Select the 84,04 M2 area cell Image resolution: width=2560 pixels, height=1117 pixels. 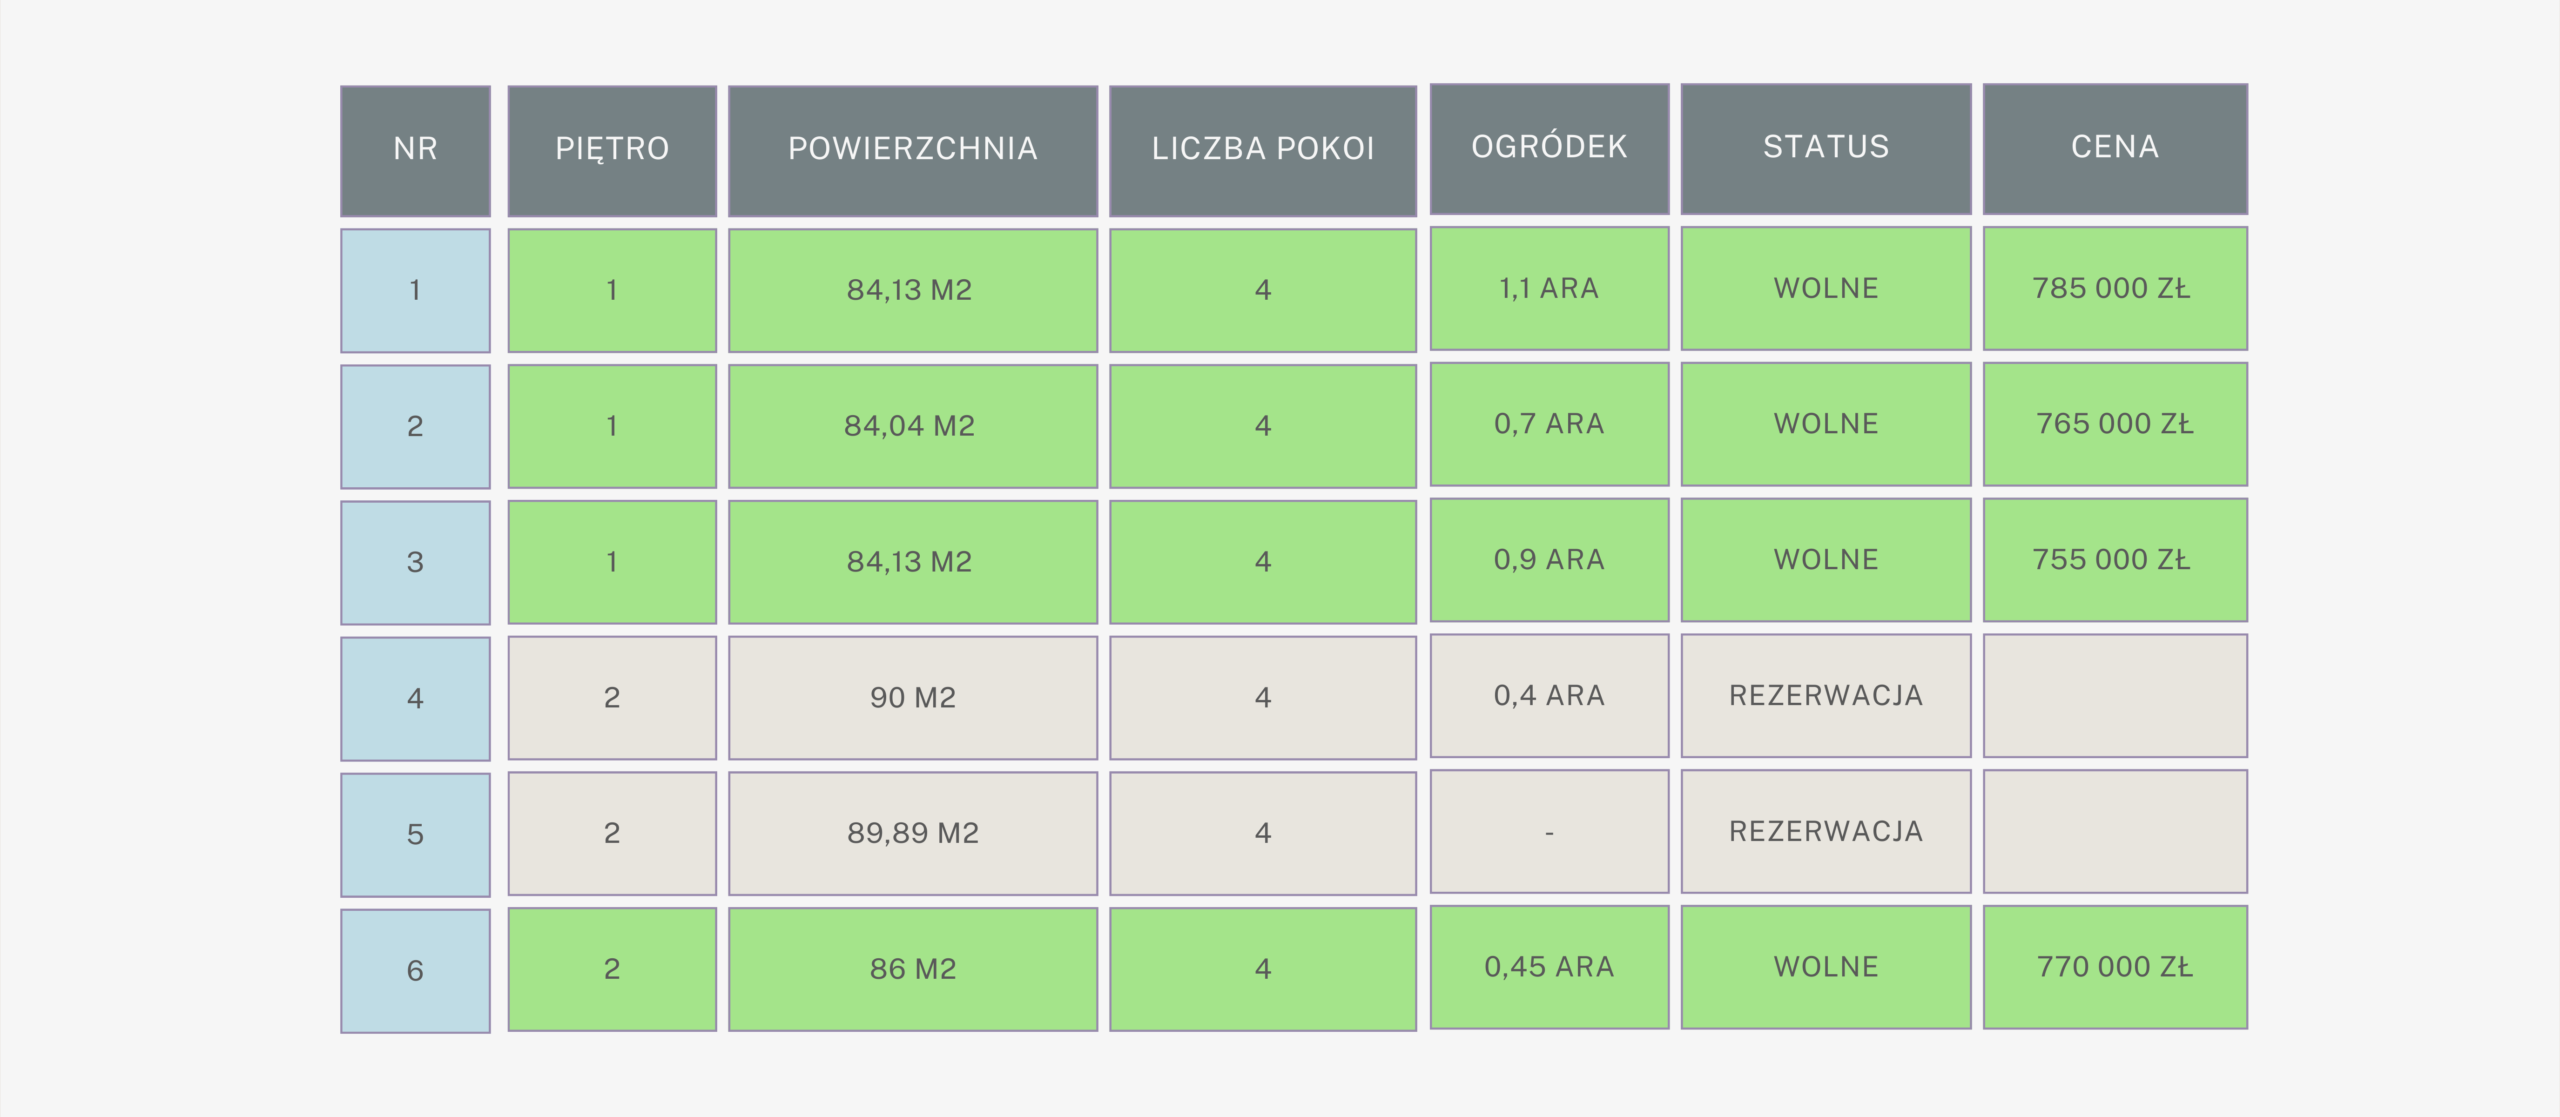pos(912,426)
